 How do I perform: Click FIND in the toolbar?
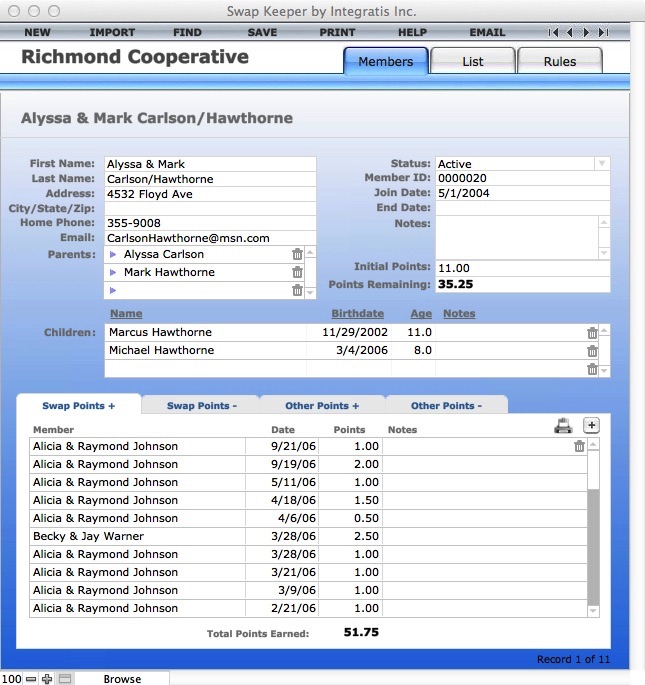point(187,32)
